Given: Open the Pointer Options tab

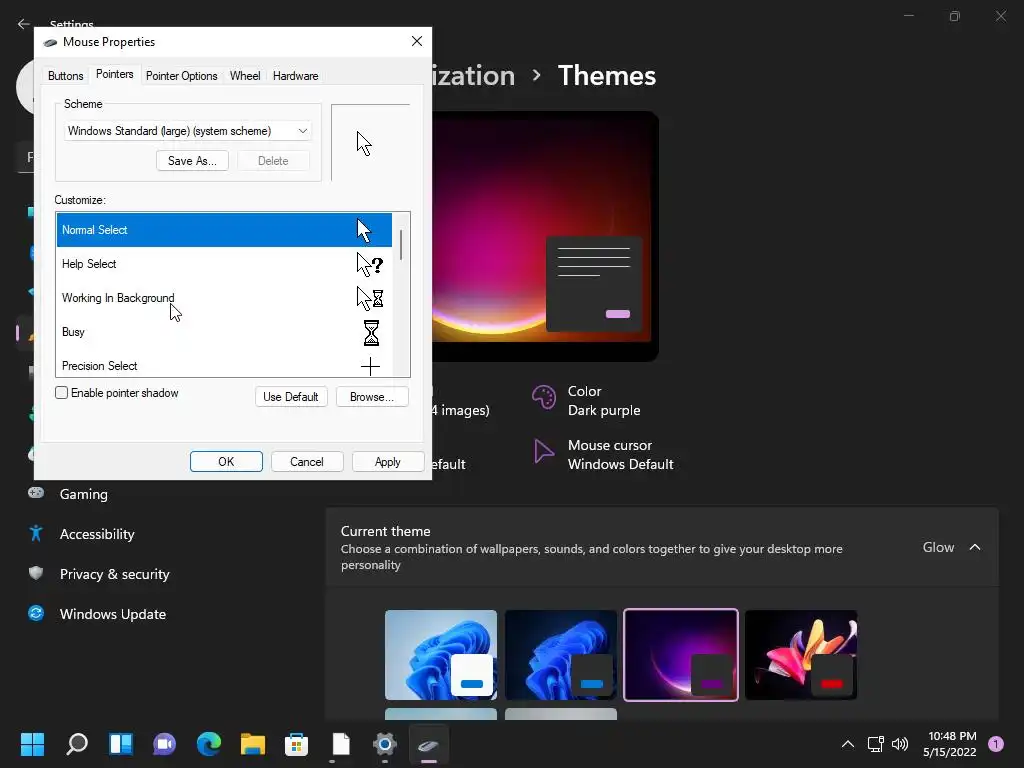Looking at the screenshot, I should pos(182,76).
